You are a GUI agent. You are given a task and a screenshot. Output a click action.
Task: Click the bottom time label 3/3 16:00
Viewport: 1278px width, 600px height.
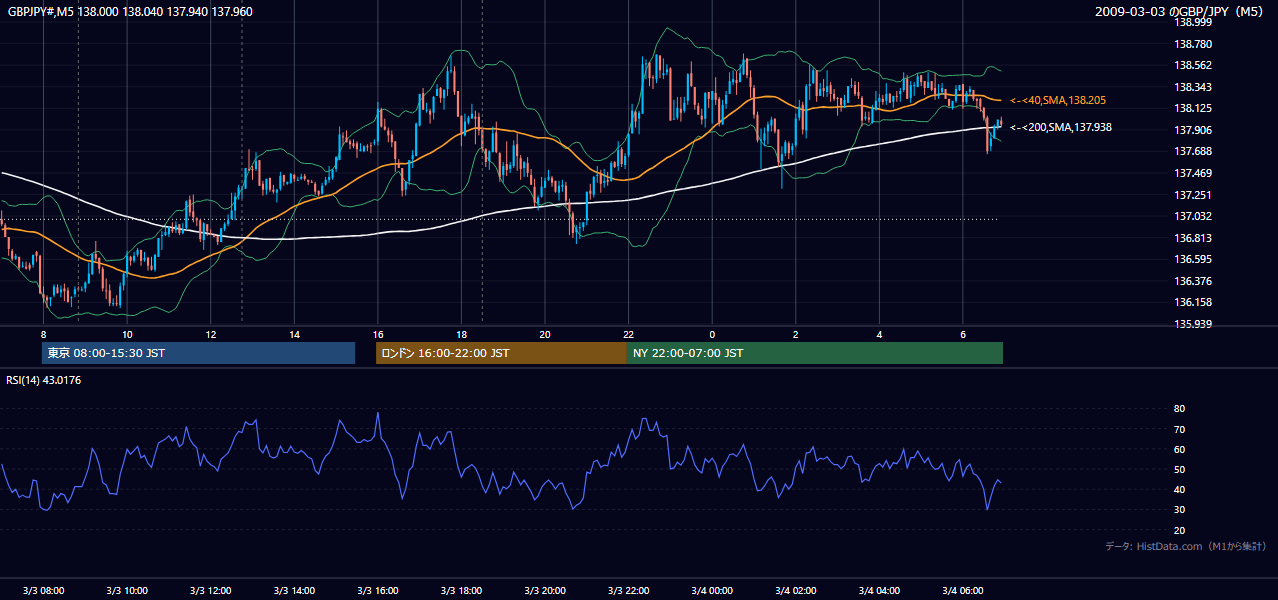pyautogui.click(x=378, y=590)
